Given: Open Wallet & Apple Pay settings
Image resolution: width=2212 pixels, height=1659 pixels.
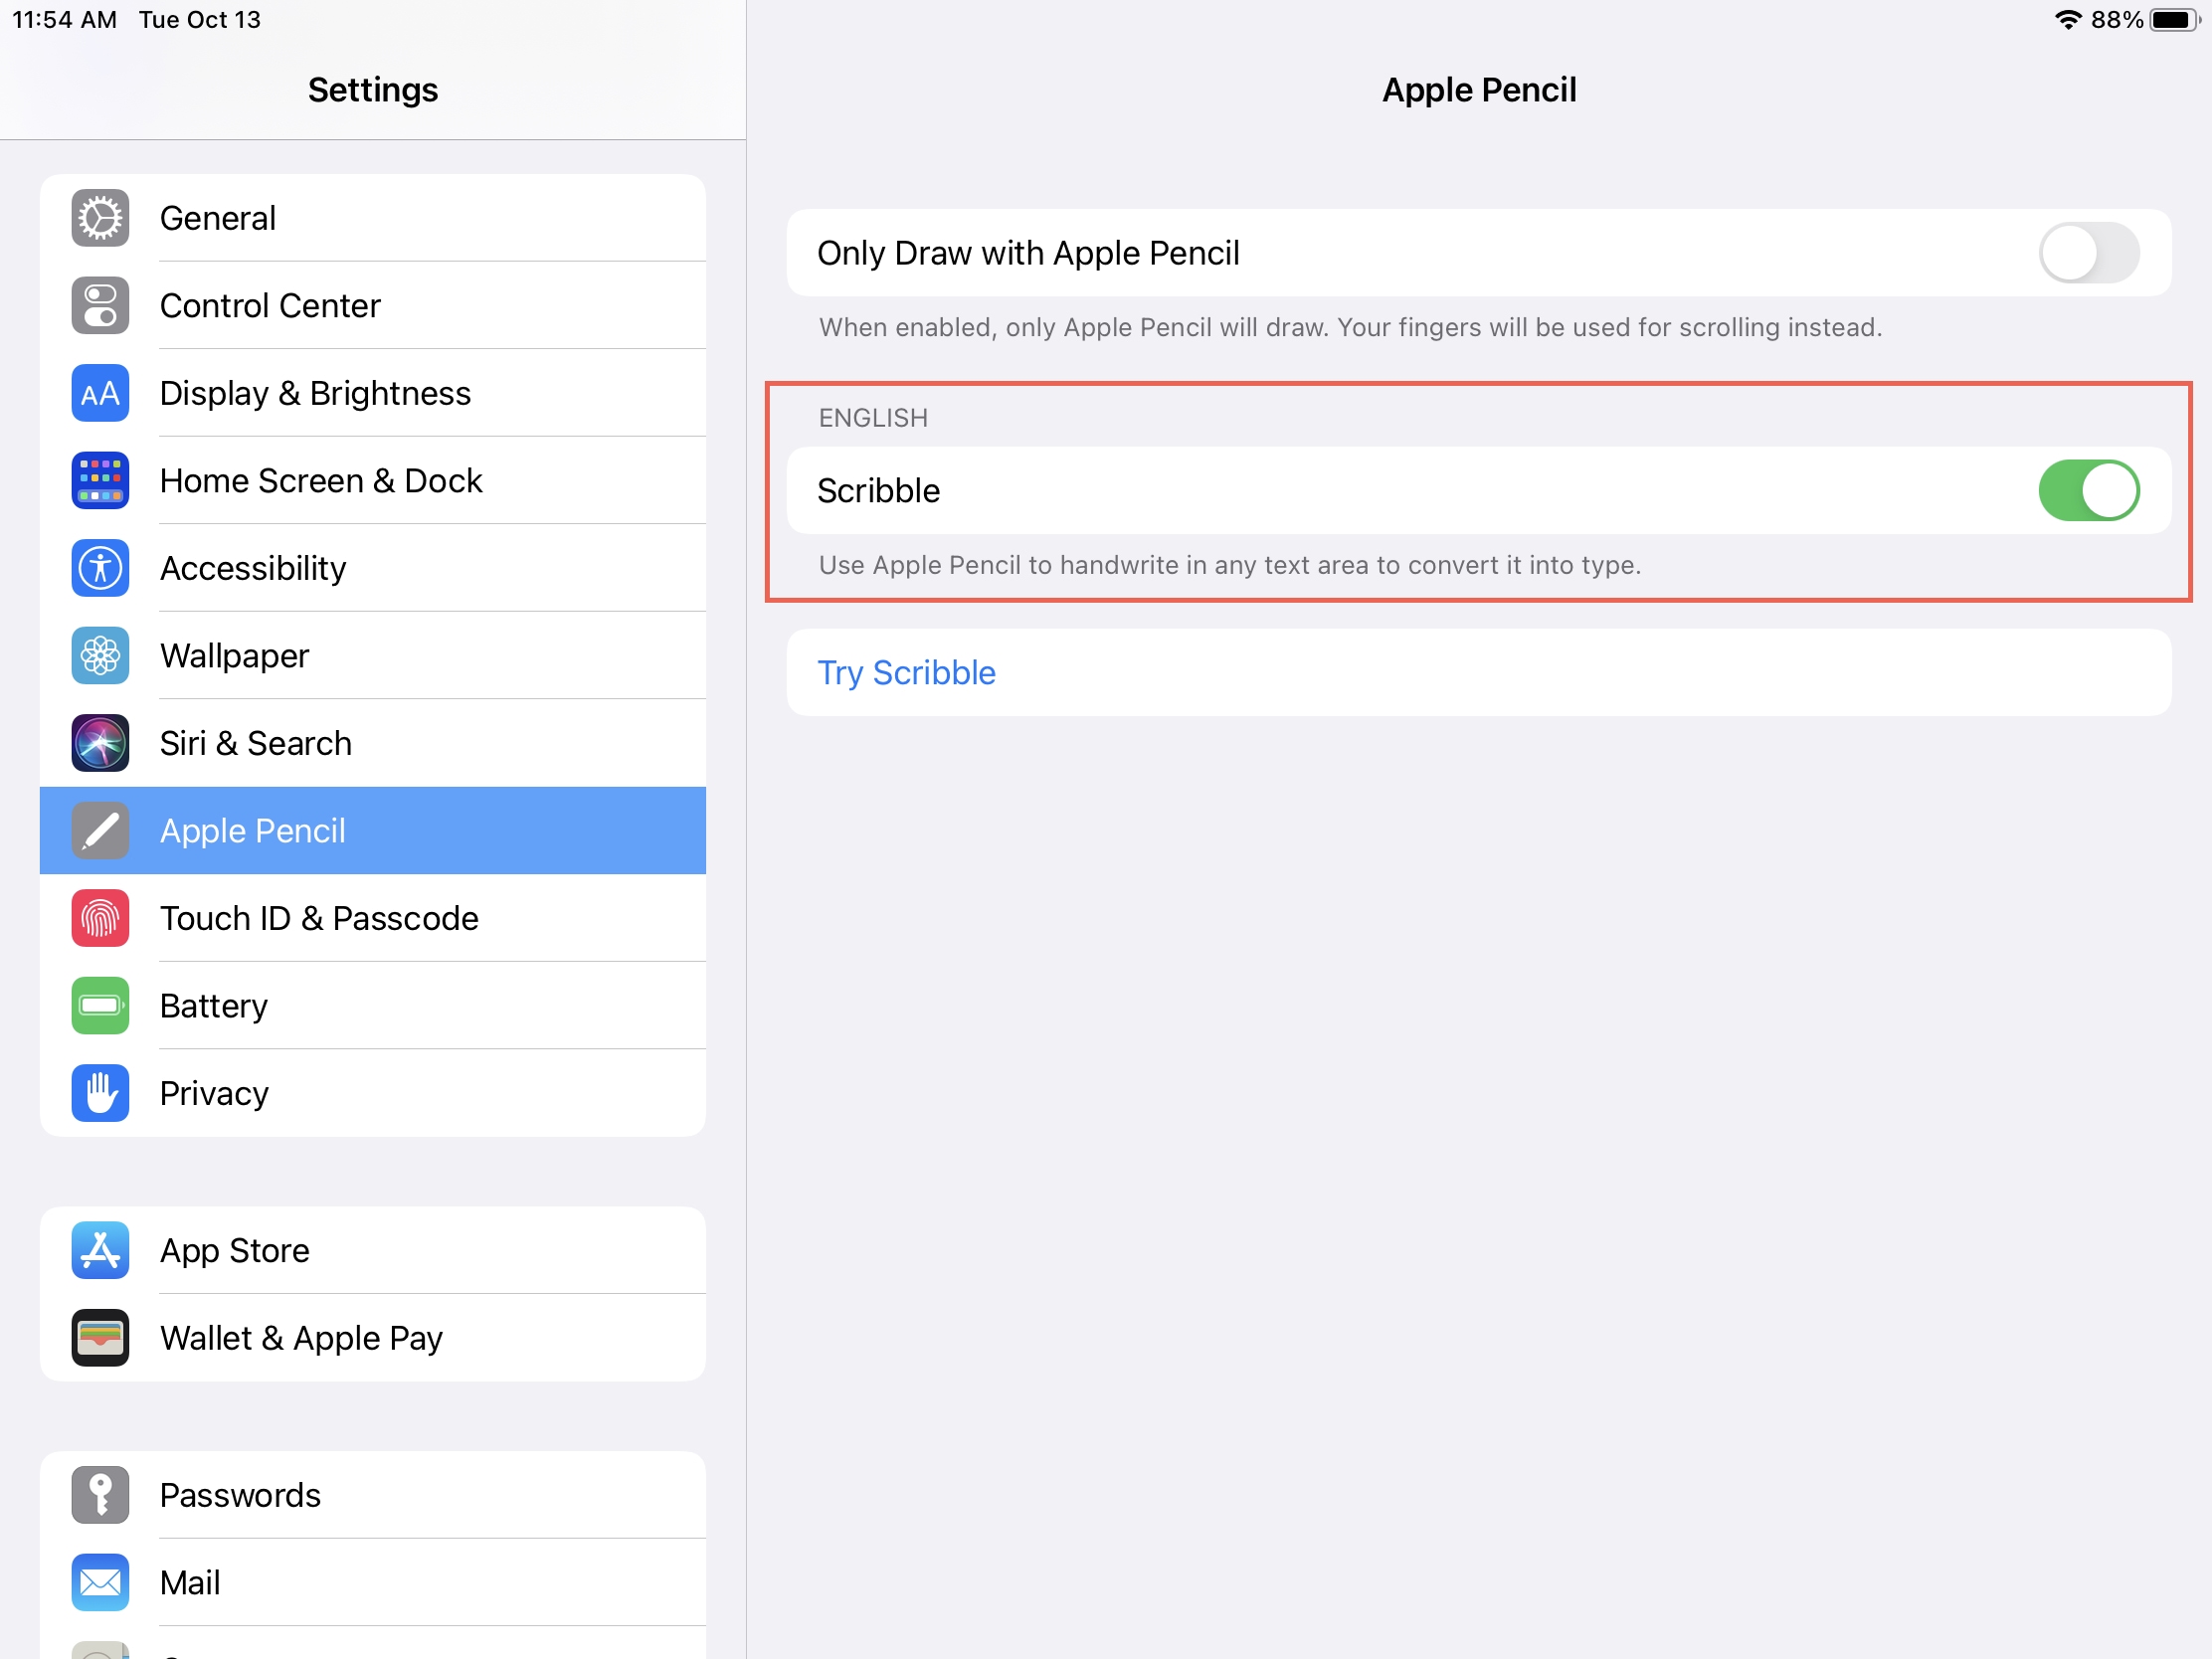Looking at the screenshot, I should tap(373, 1338).
